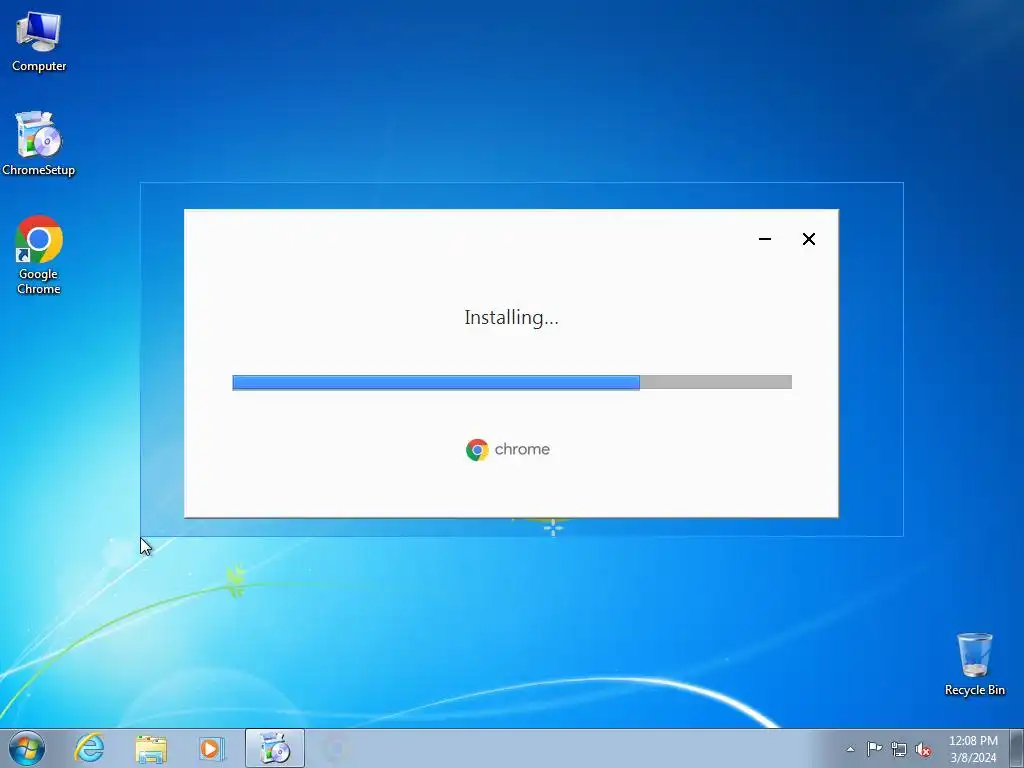Click the muted volume speaker icon
Image resolution: width=1024 pixels, height=768 pixels.
coord(923,749)
